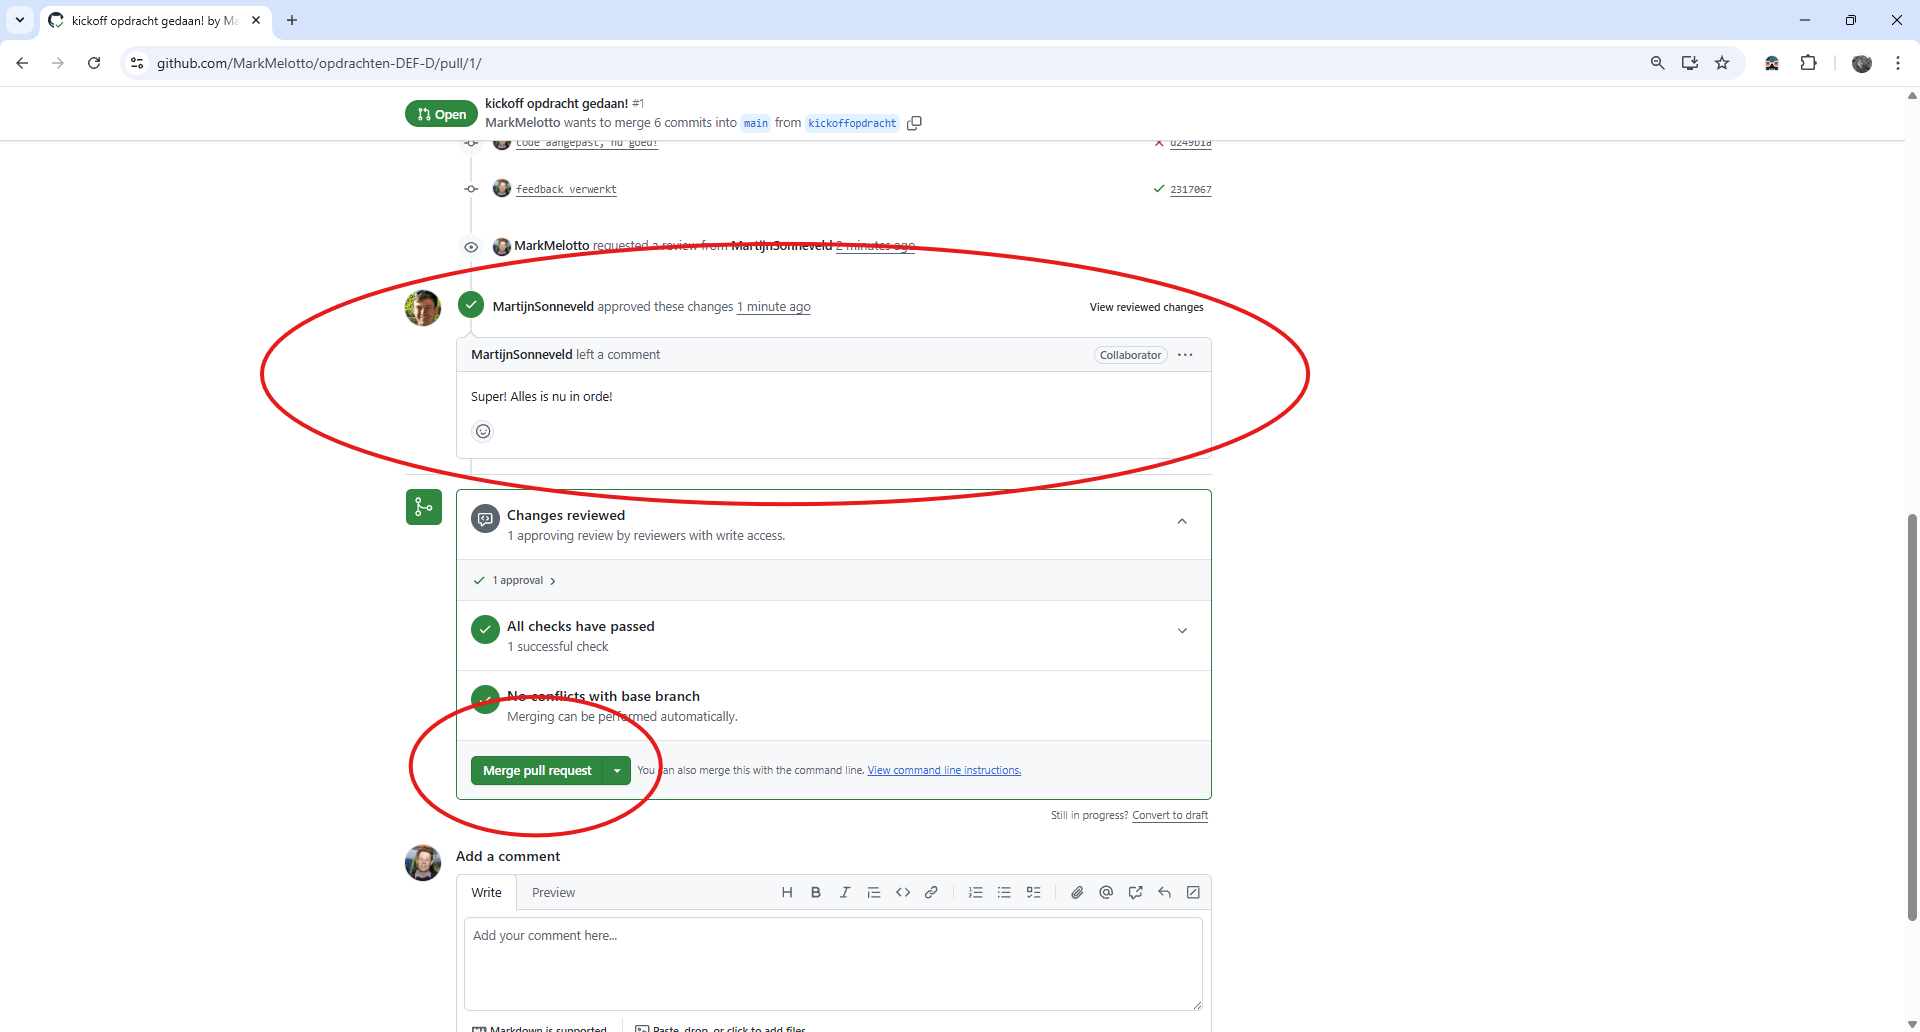Install app icon in address bar
Image resolution: width=1920 pixels, height=1032 pixels.
(1690, 63)
